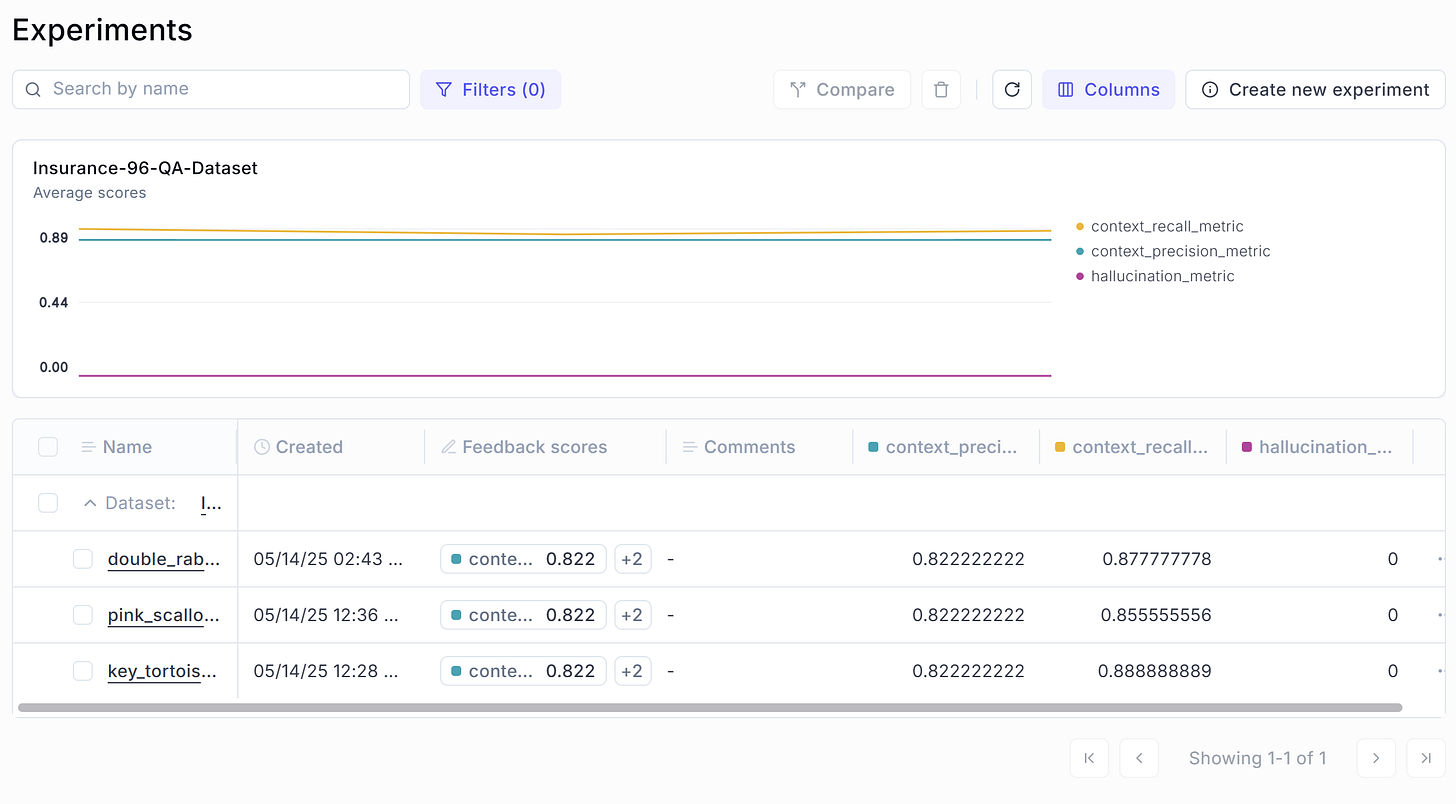Click the Compare button

[842, 90]
